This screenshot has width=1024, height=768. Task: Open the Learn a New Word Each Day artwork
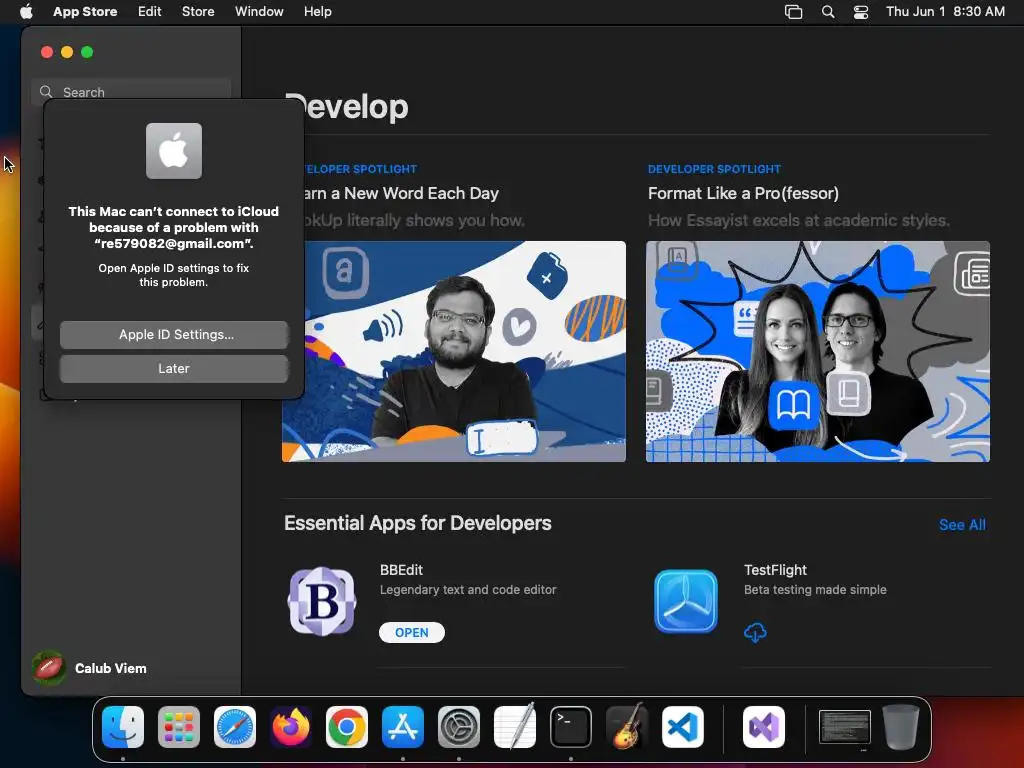click(453, 351)
